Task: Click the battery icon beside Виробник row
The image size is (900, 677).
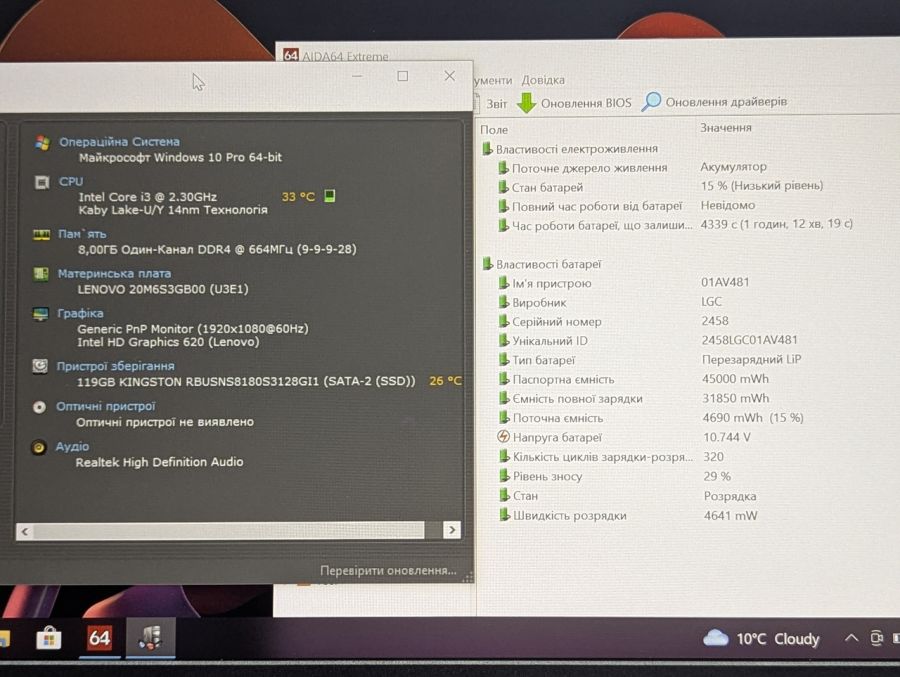Action: [x=503, y=302]
